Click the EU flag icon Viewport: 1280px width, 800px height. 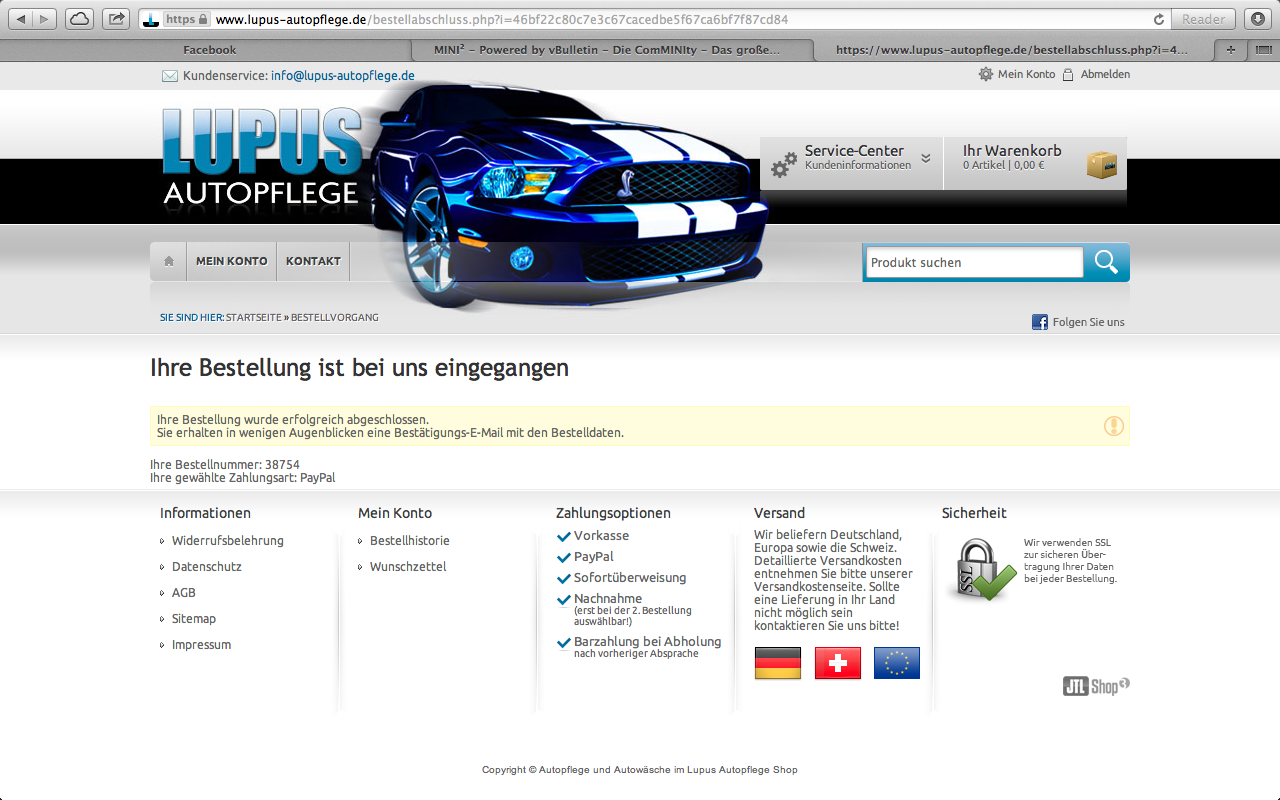897,663
